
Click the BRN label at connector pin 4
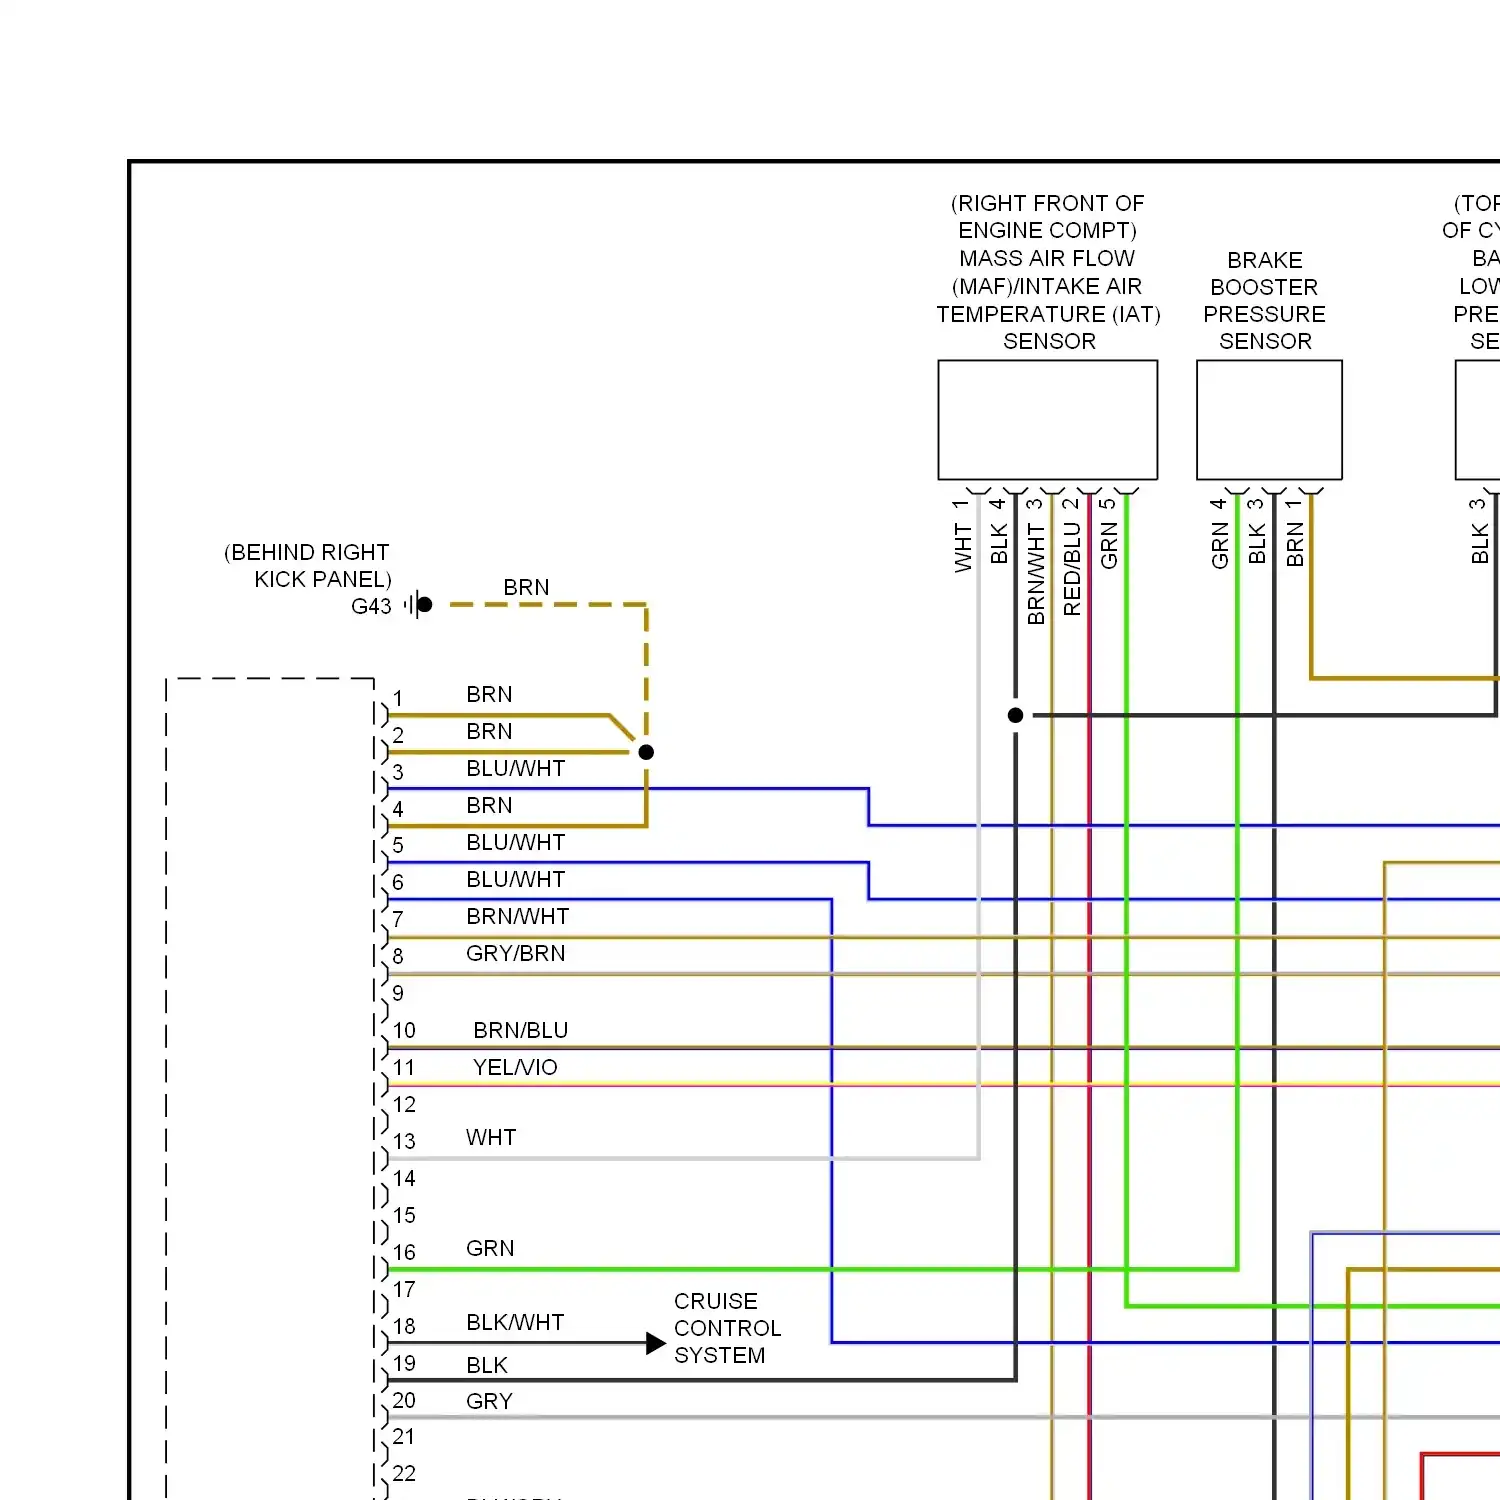pos(489,805)
